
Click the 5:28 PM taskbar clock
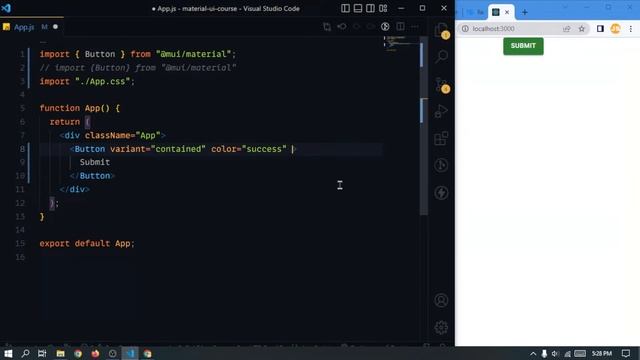602,353
